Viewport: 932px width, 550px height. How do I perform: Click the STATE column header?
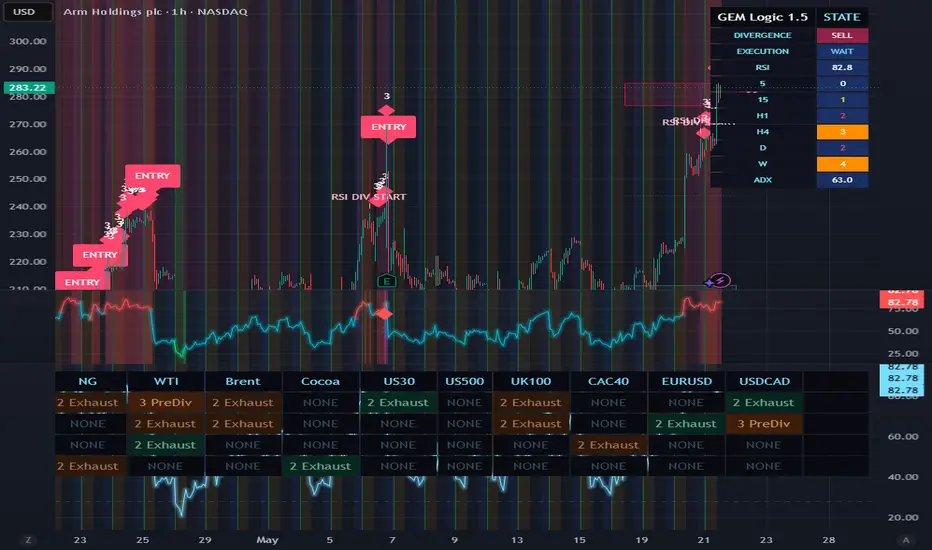(842, 17)
